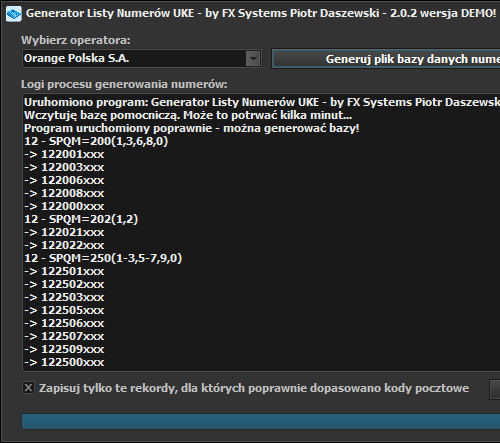Click log entry 122000xxx

coord(64,206)
